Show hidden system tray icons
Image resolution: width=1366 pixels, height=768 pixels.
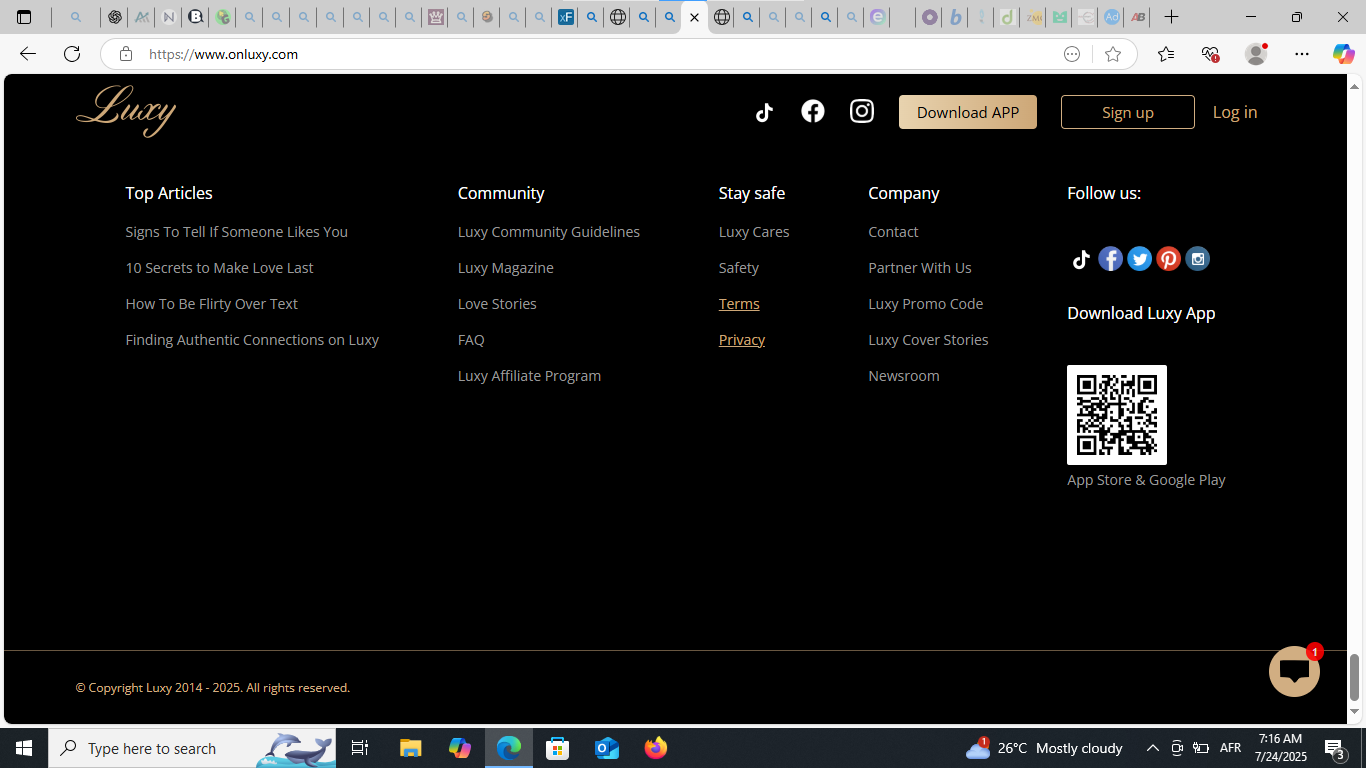pos(1152,748)
